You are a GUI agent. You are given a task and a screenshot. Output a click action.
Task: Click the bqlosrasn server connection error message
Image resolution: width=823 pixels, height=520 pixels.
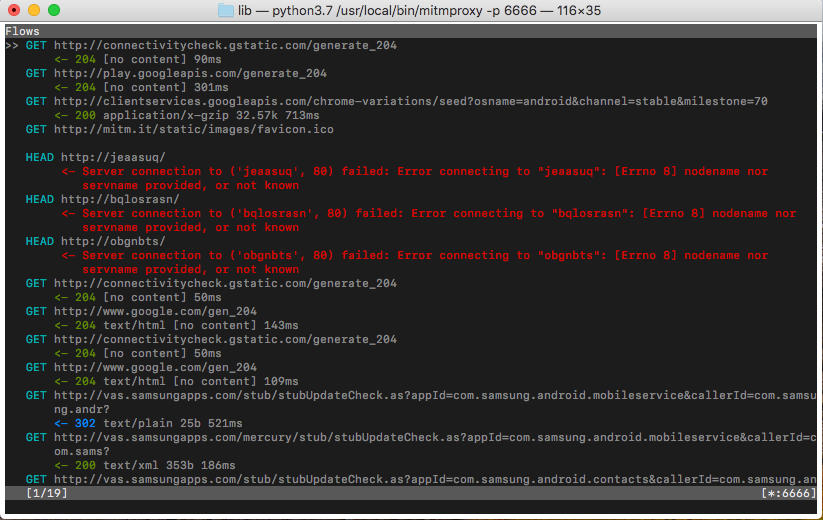tap(429, 220)
